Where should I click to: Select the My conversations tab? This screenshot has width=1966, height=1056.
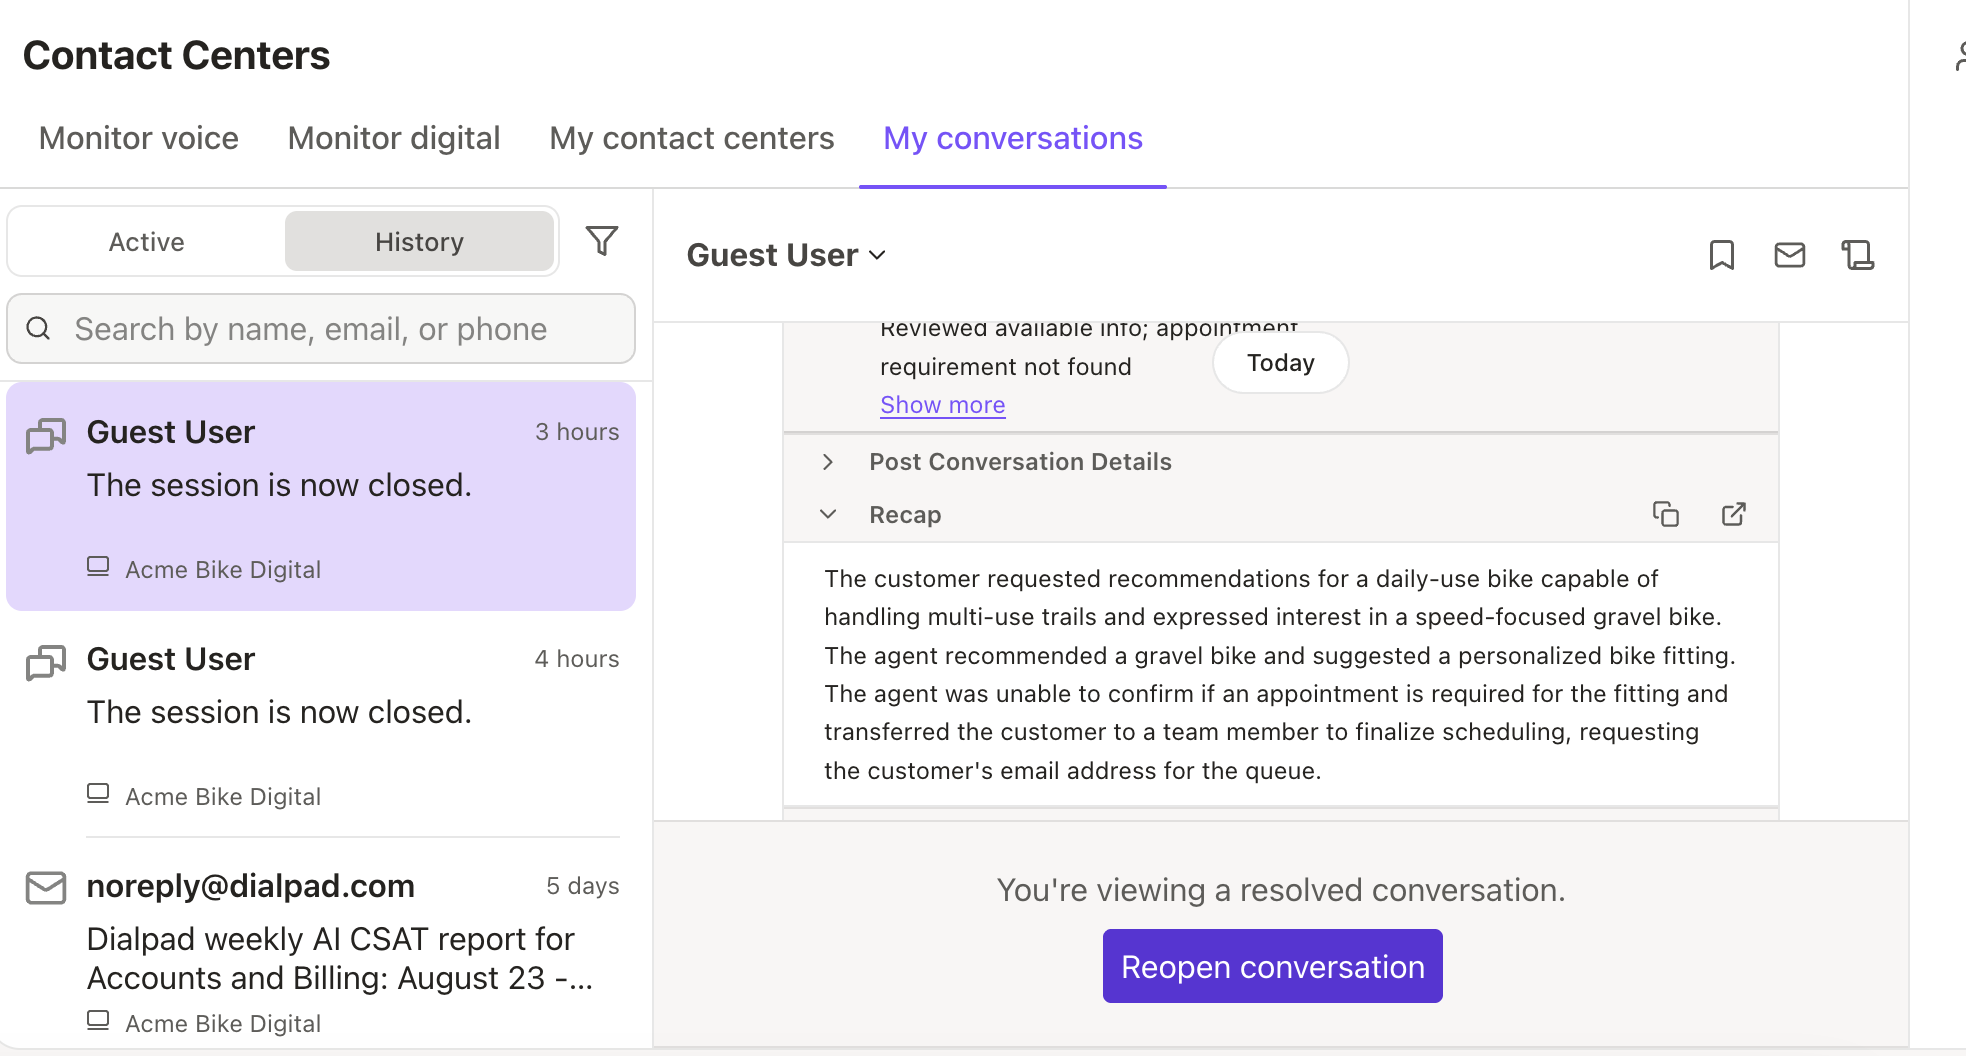[x=1013, y=138]
